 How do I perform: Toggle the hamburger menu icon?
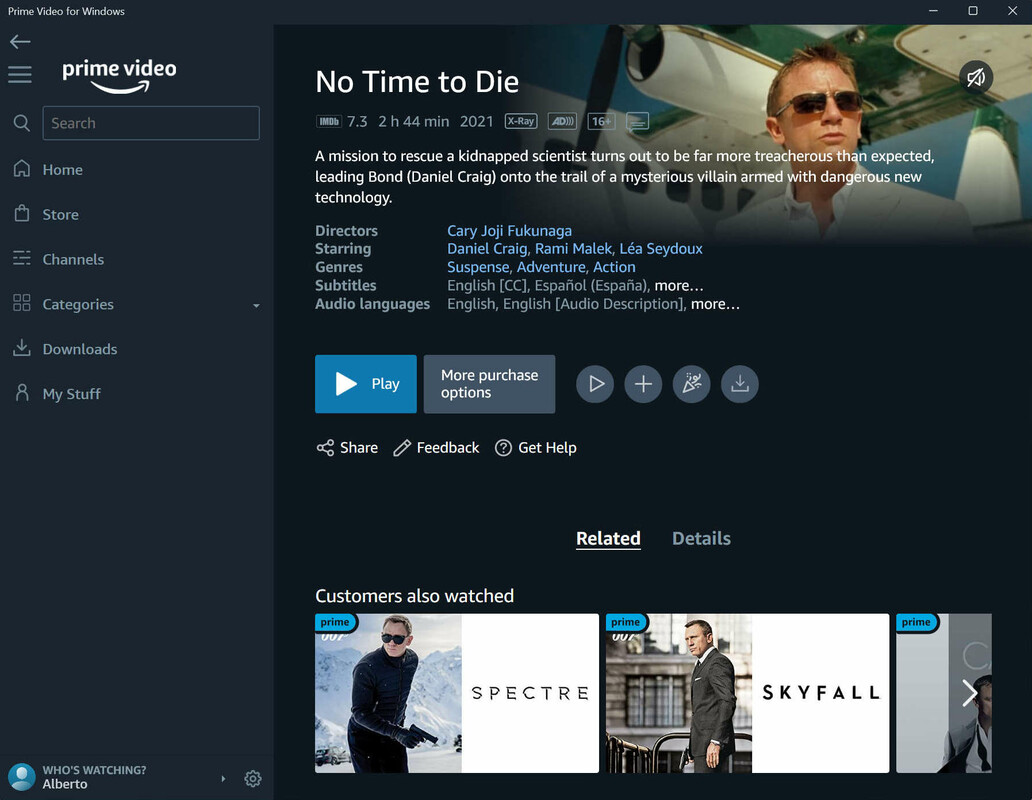click(20, 75)
